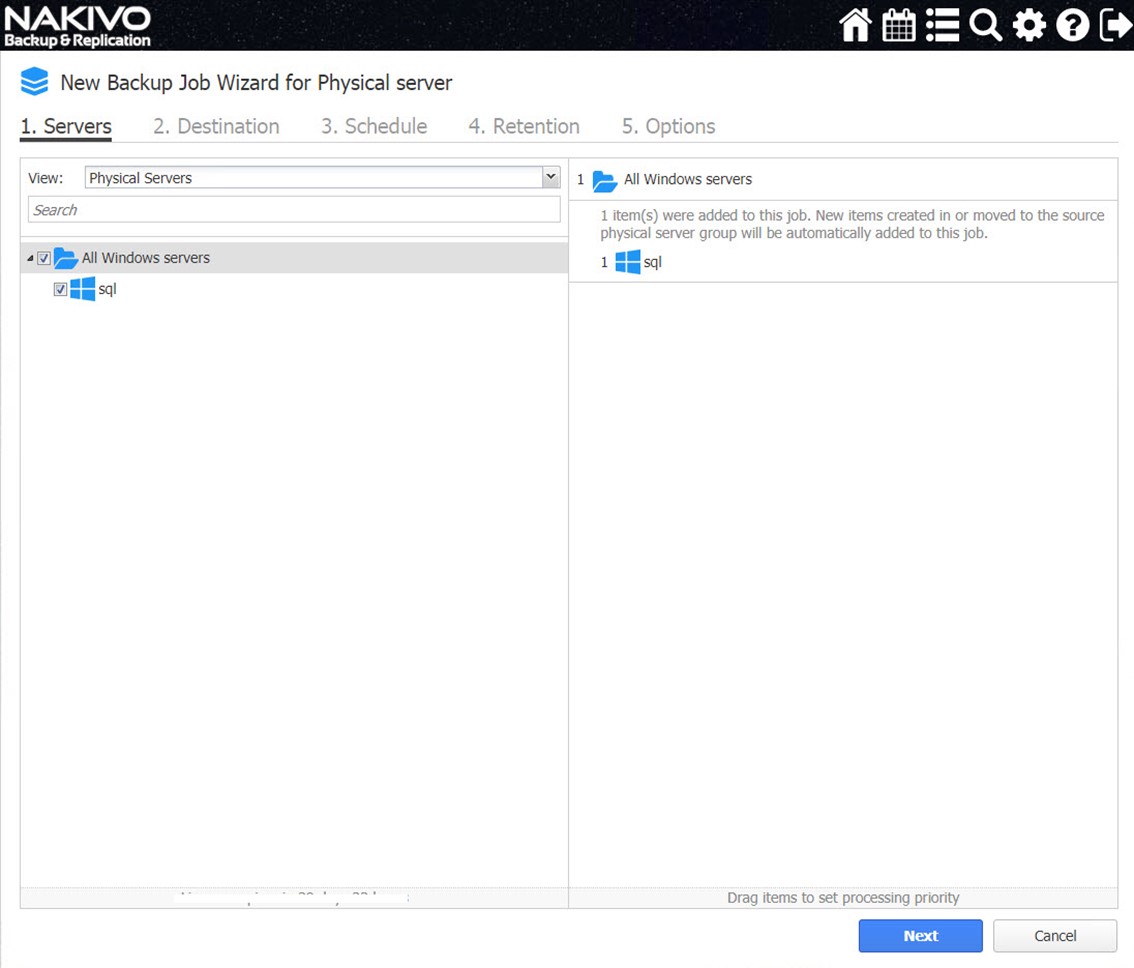Click the Physical Servers view combo box
The image size is (1134, 968).
click(x=323, y=177)
